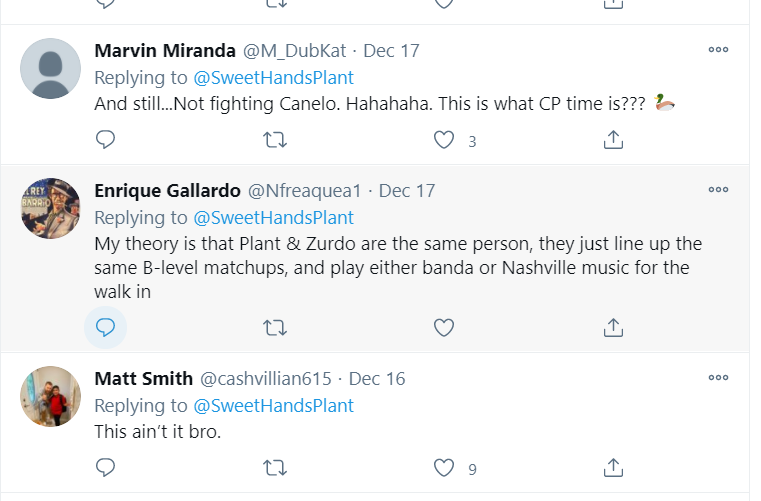
Task: Reply to Matt Smith's tweet
Action: (106, 467)
